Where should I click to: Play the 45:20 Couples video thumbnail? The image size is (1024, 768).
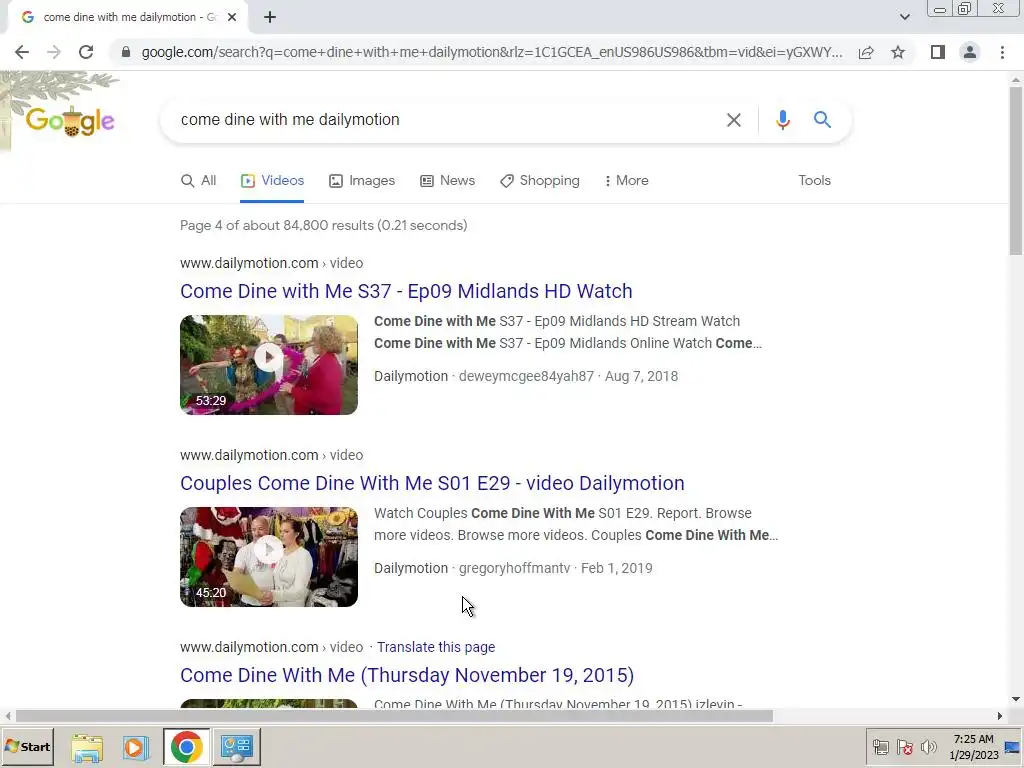tap(269, 557)
